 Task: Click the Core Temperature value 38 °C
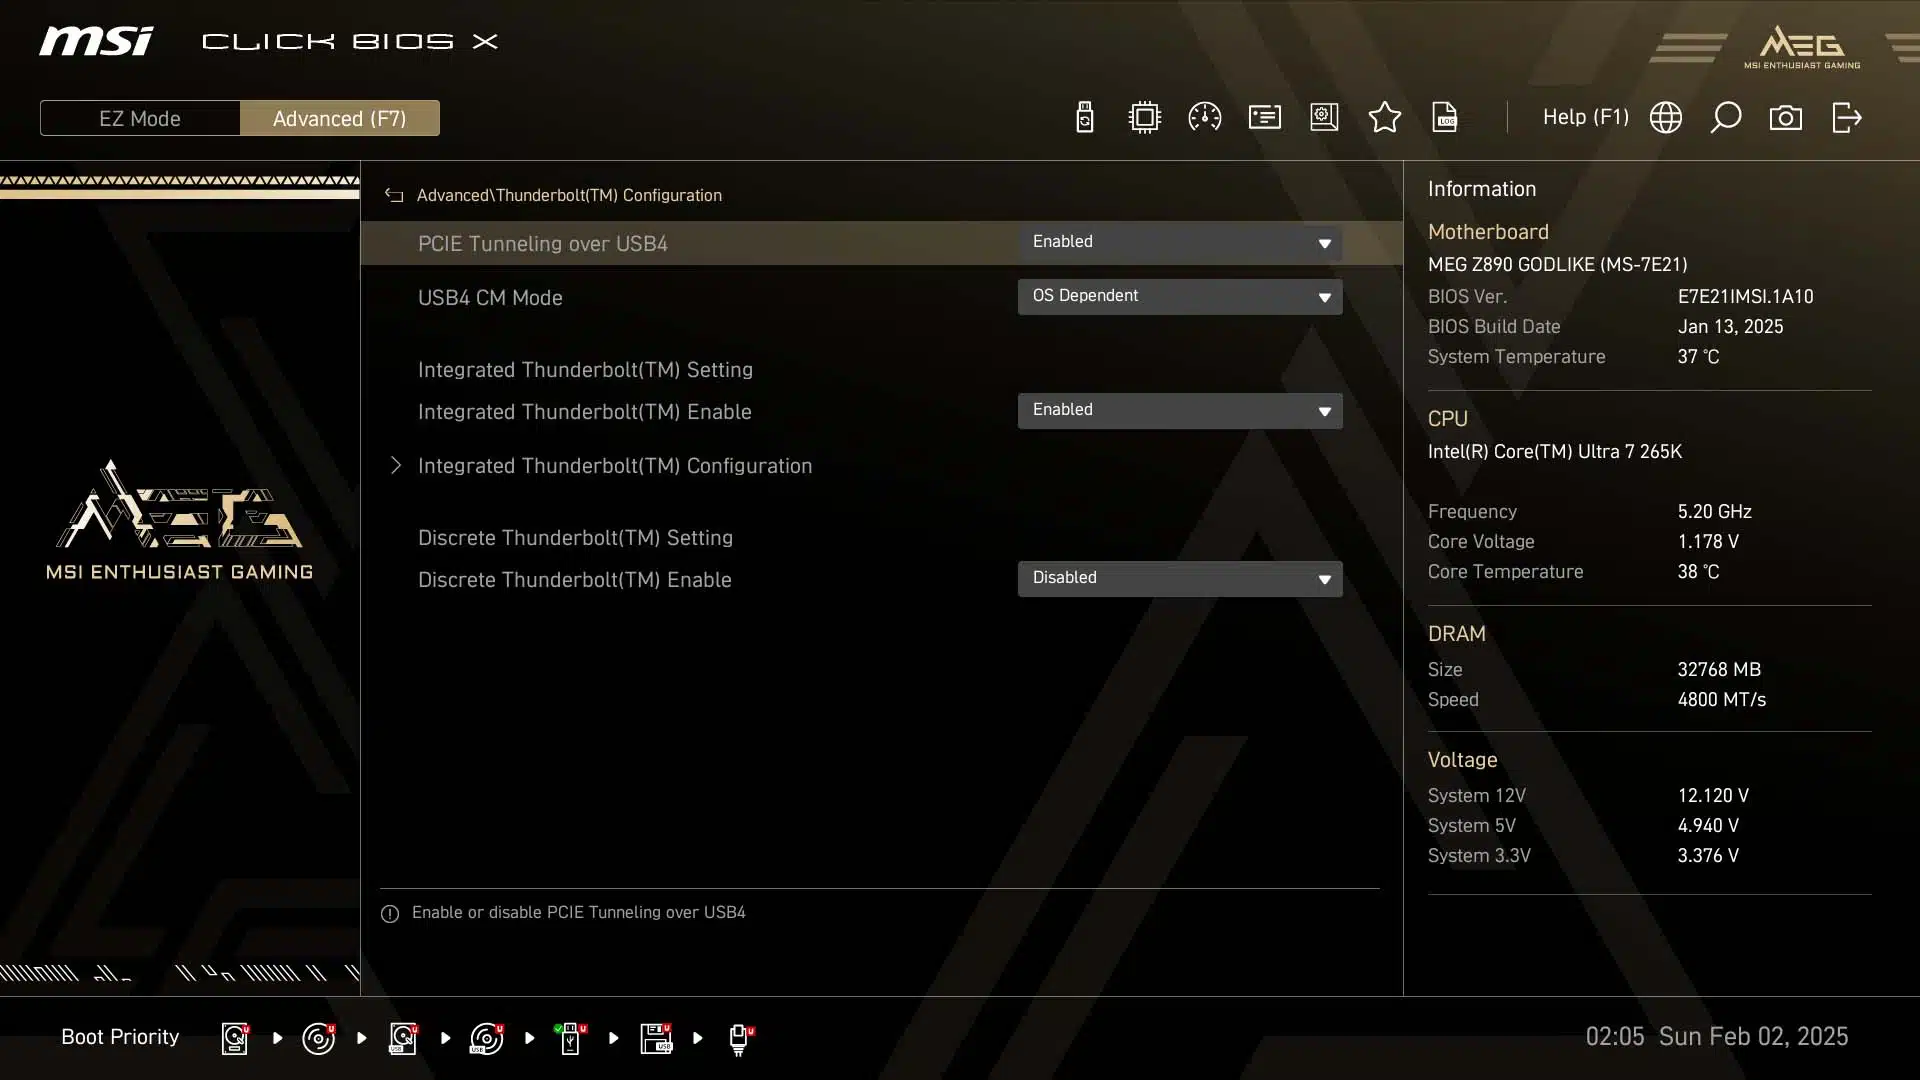[x=1698, y=572]
